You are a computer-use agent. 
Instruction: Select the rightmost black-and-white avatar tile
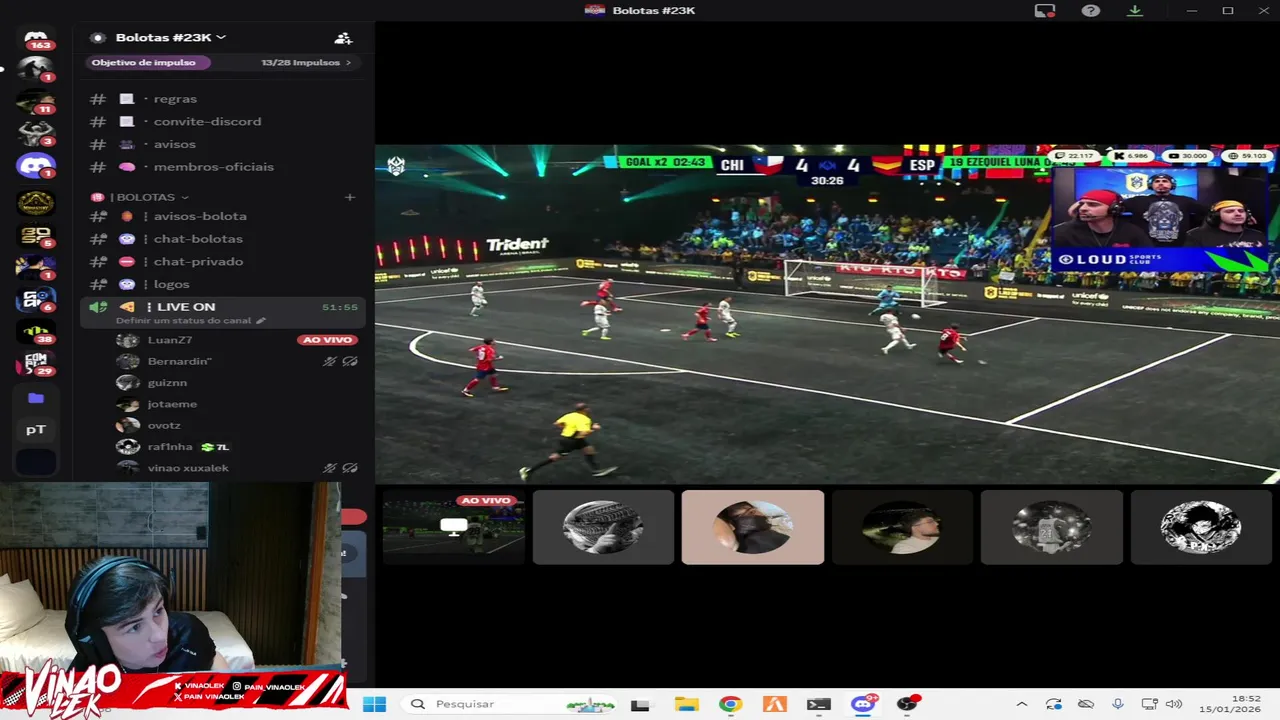pyautogui.click(x=1201, y=527)
